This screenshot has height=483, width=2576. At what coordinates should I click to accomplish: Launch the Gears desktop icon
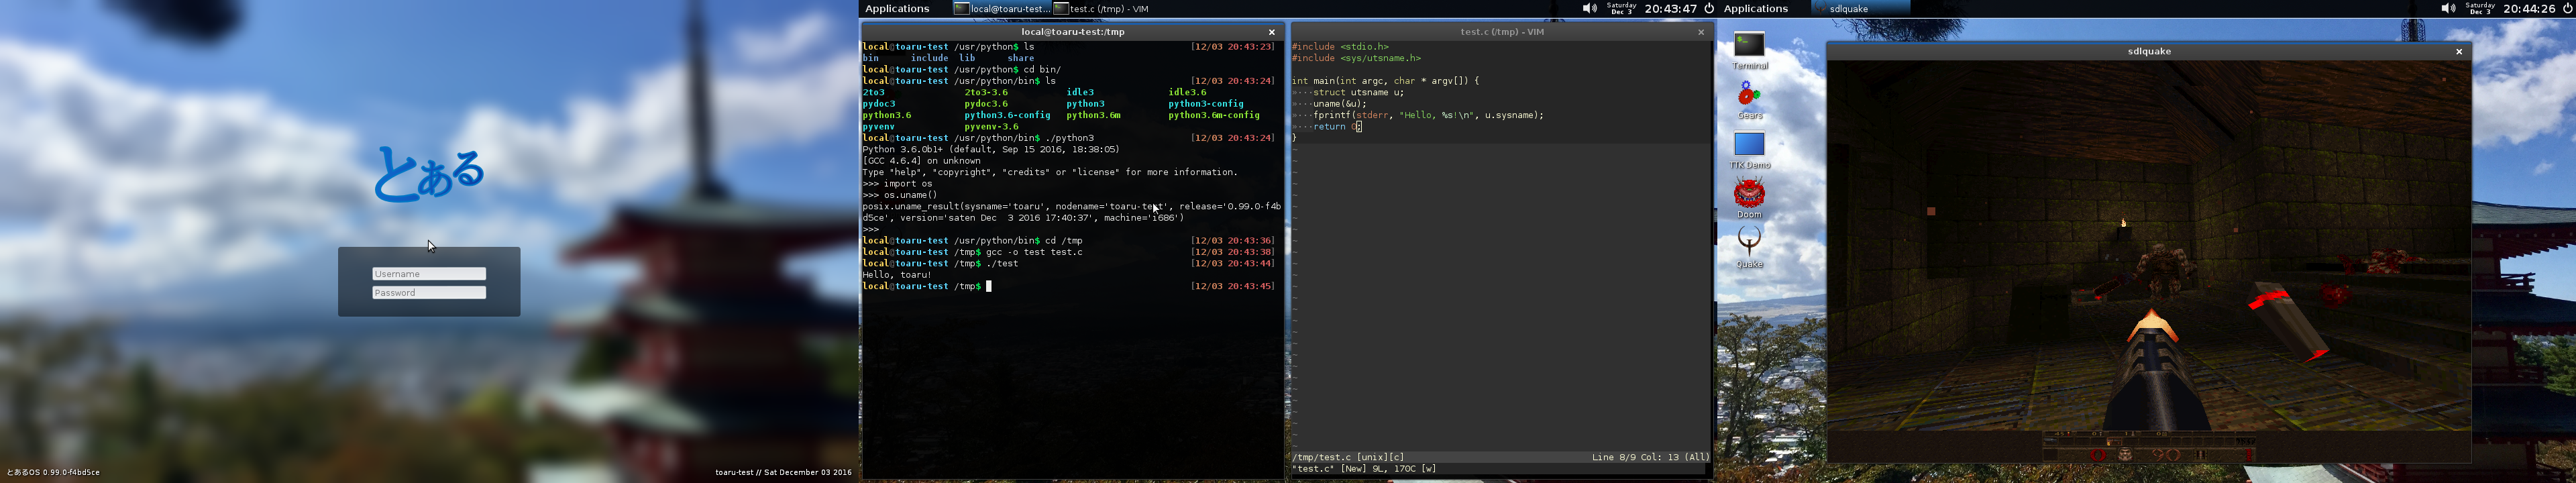pos(1749,100)
